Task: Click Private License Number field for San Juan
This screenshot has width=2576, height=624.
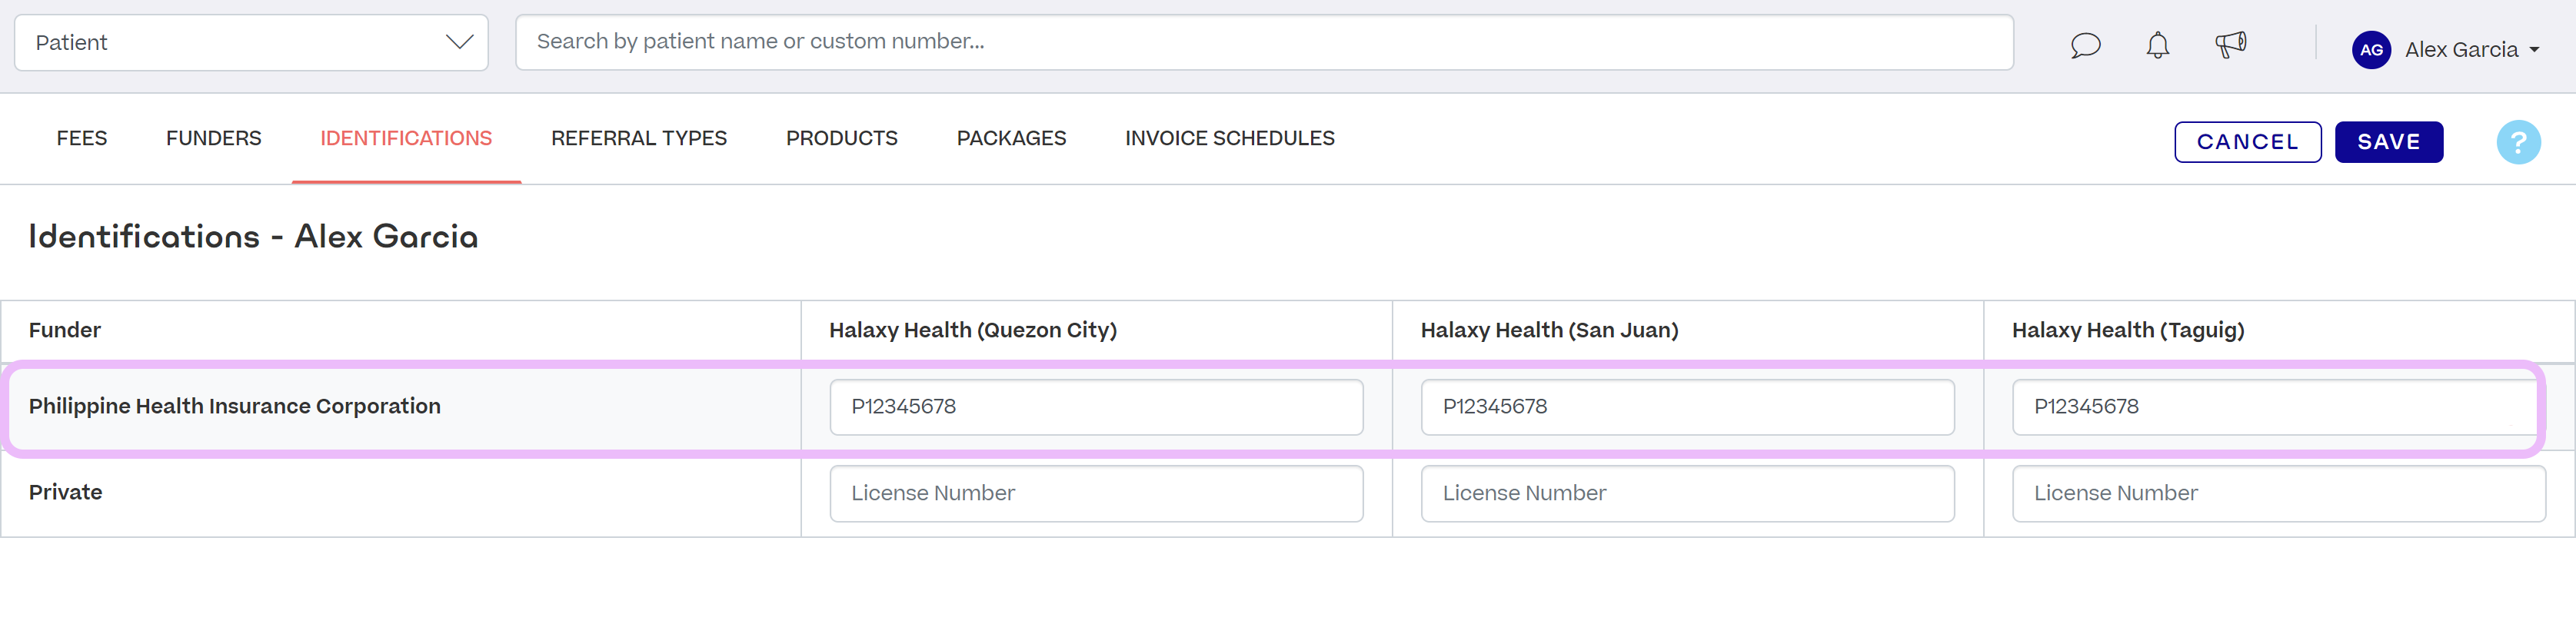Action: [1687, 493]
